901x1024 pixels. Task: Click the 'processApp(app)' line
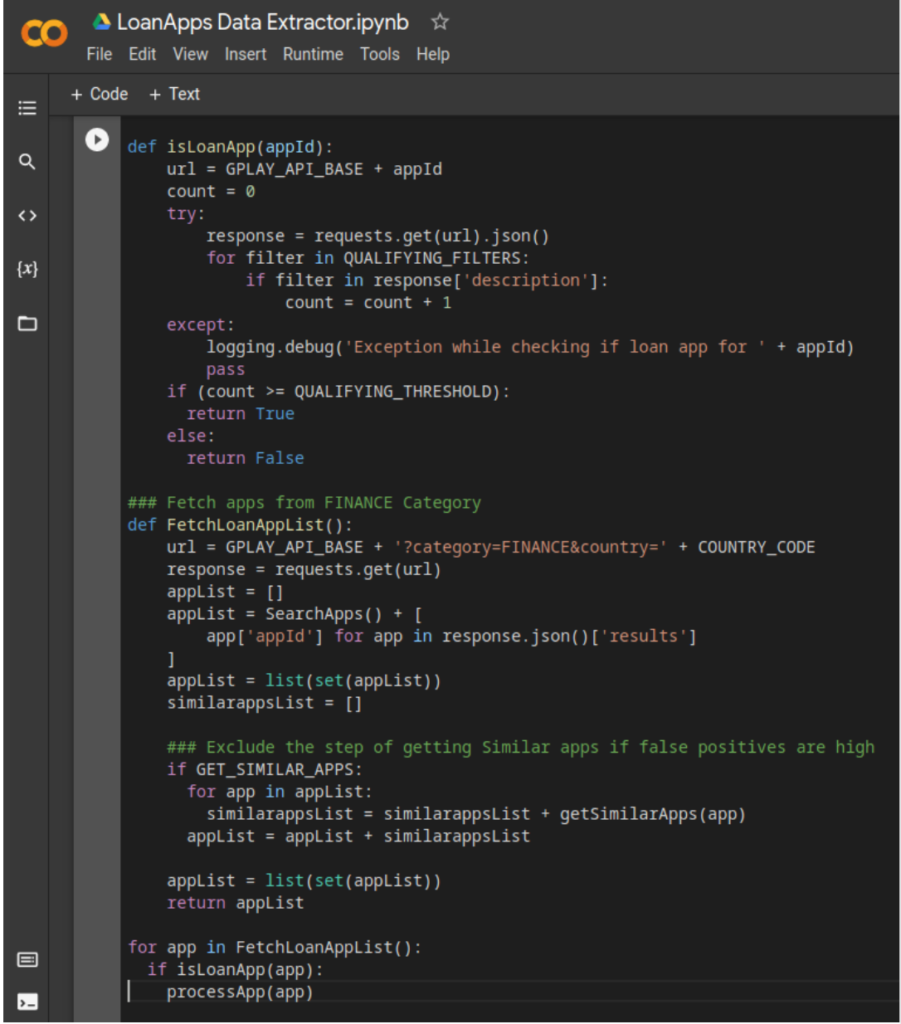pyautogui.click(x=240, y=991)
